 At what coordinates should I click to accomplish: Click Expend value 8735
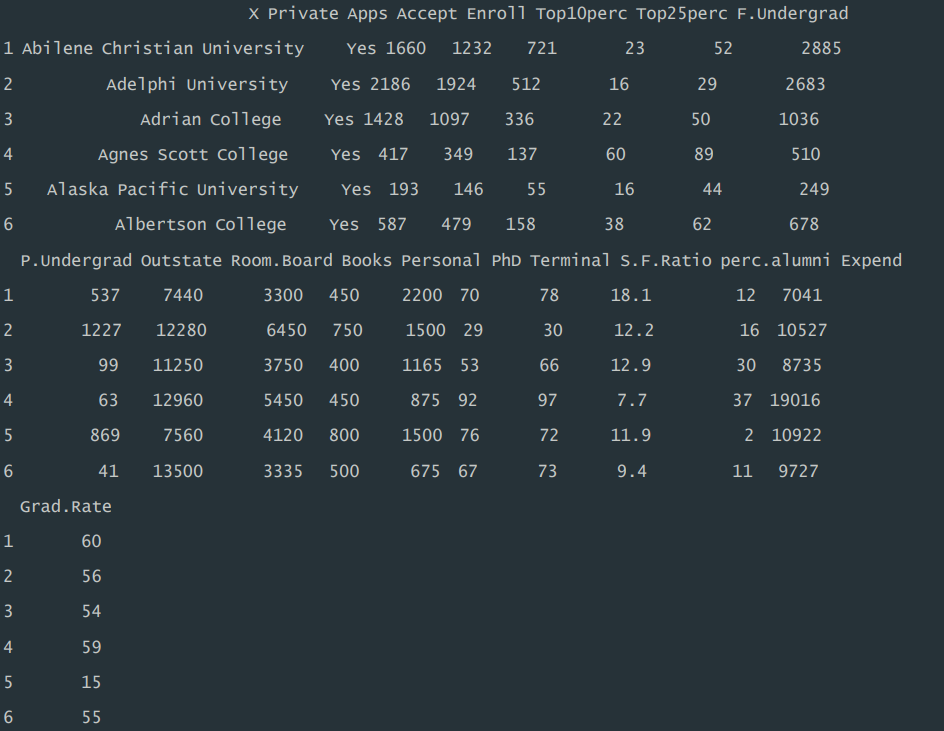point(802,366)
